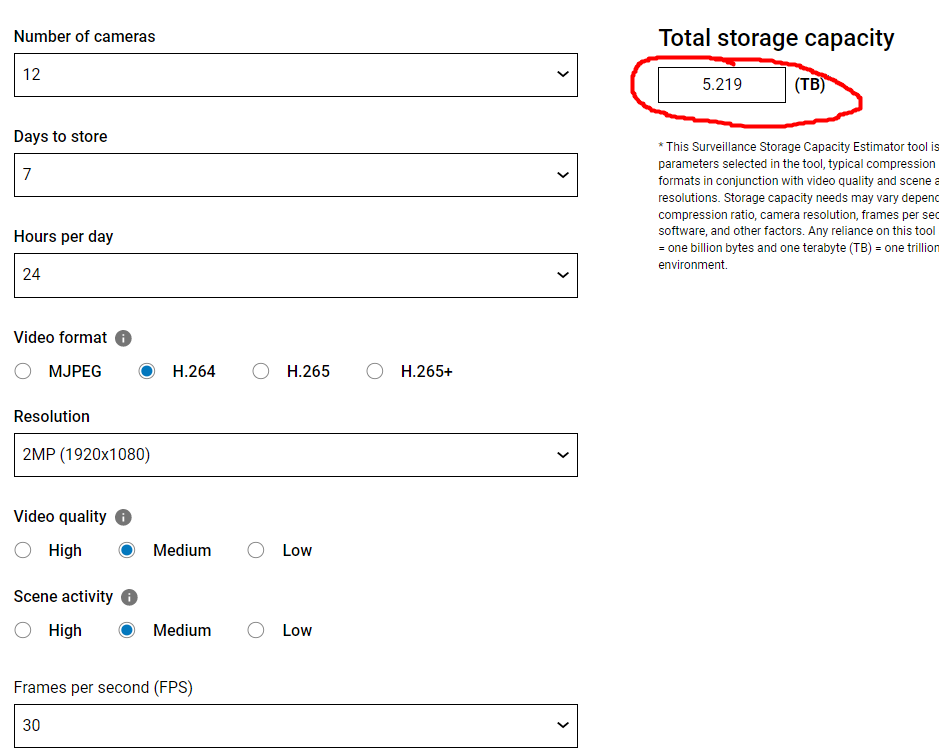This screenshot has width=939, height=756.
Task: Click the Video format info icon
Action: coord(124,338)
